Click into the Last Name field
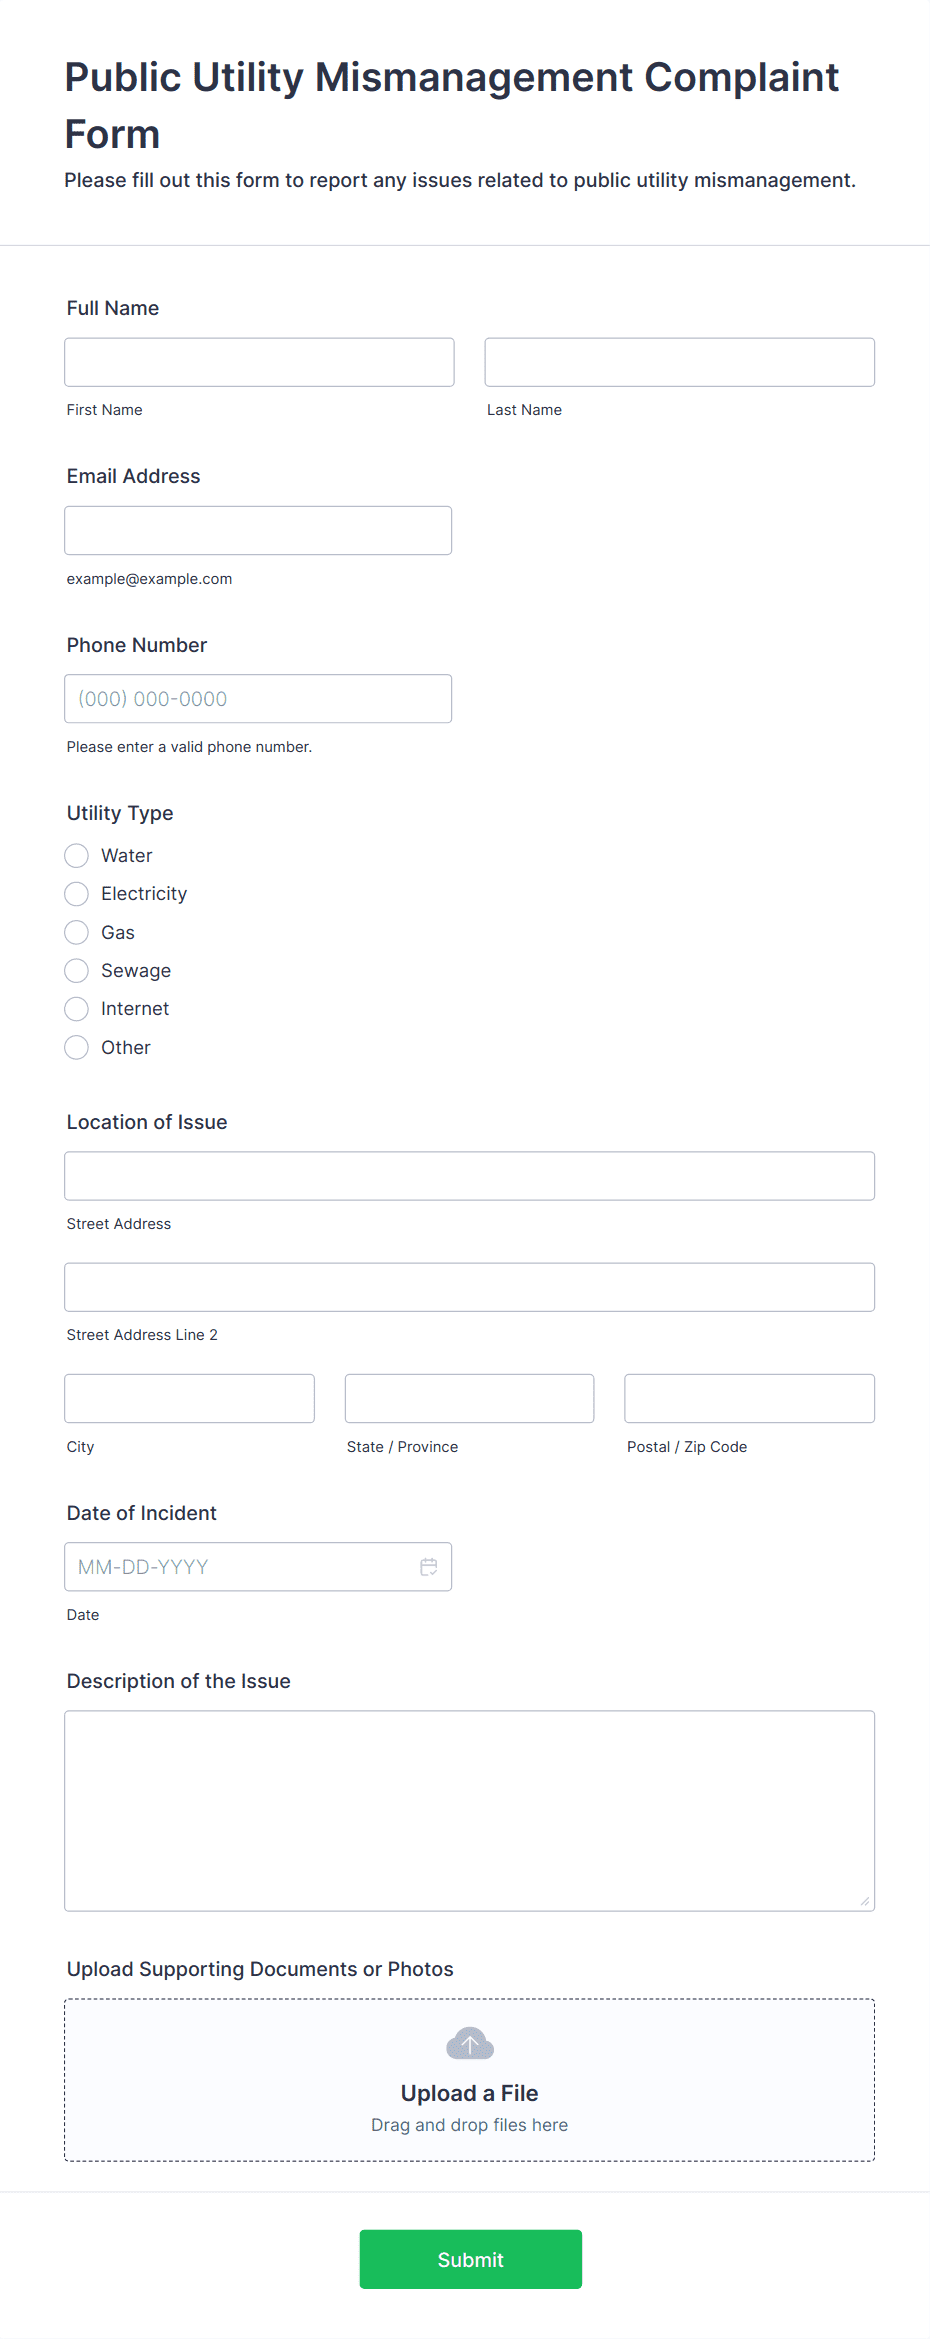The image size is (930, 2339). tap(679, 362)
